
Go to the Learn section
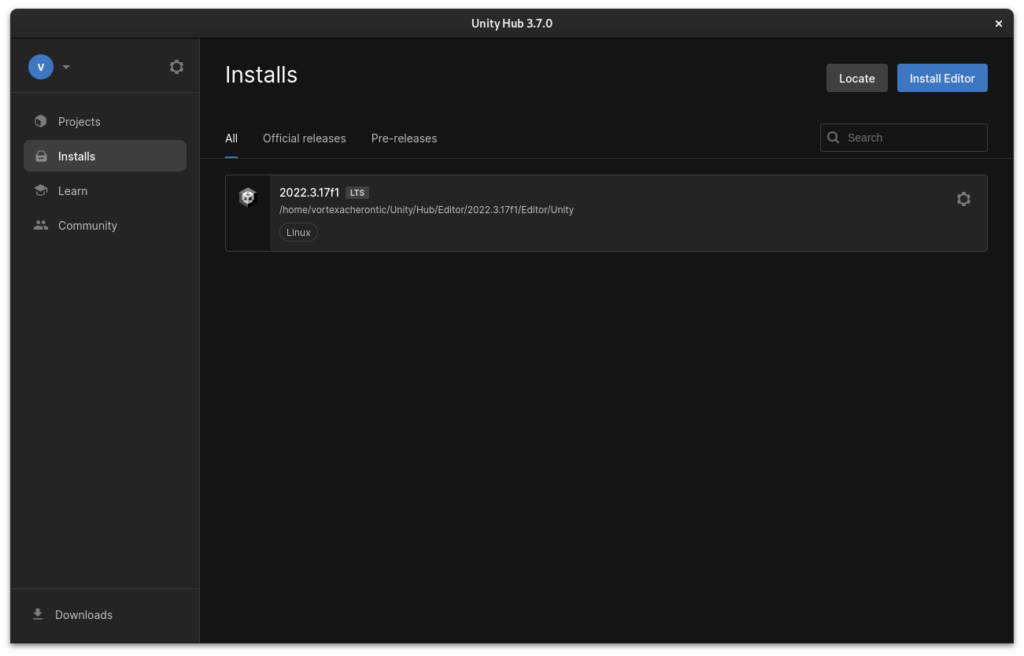[105, 191]
